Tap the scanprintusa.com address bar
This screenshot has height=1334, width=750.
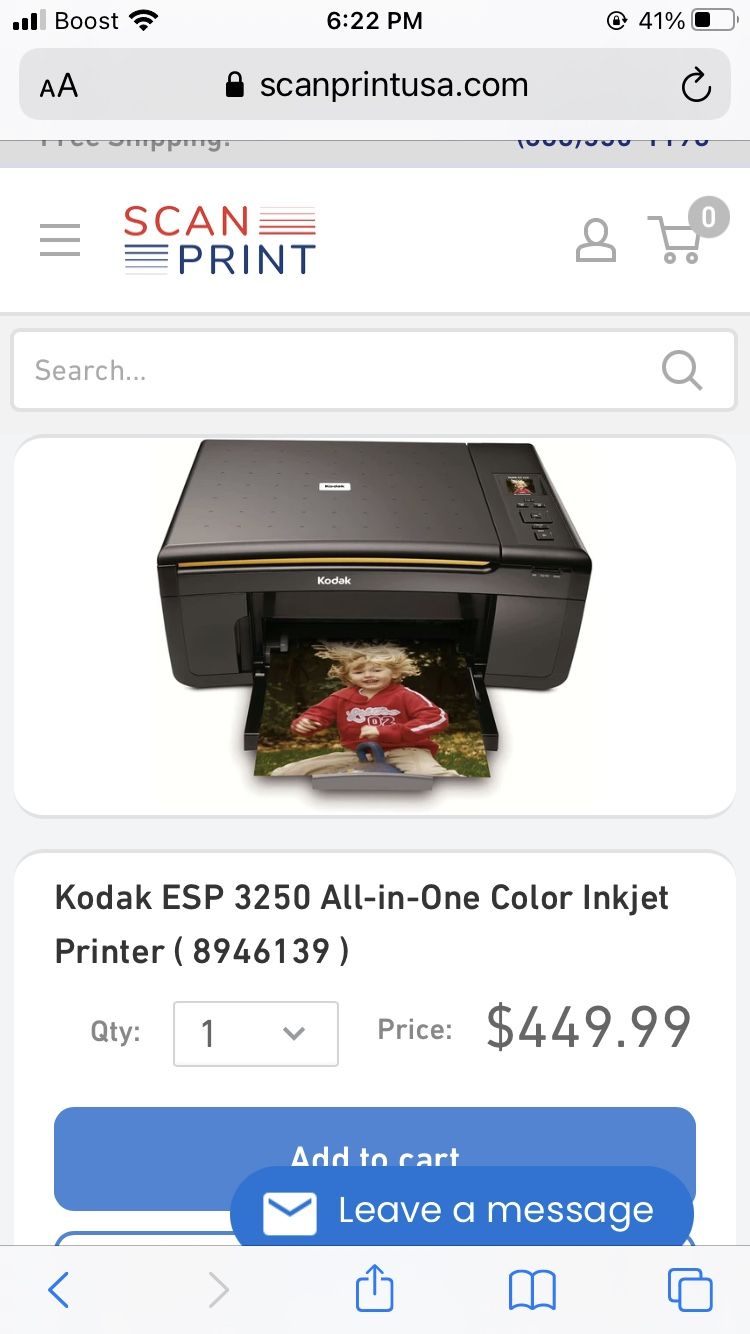pyautogui.click(x=375, y=85)
